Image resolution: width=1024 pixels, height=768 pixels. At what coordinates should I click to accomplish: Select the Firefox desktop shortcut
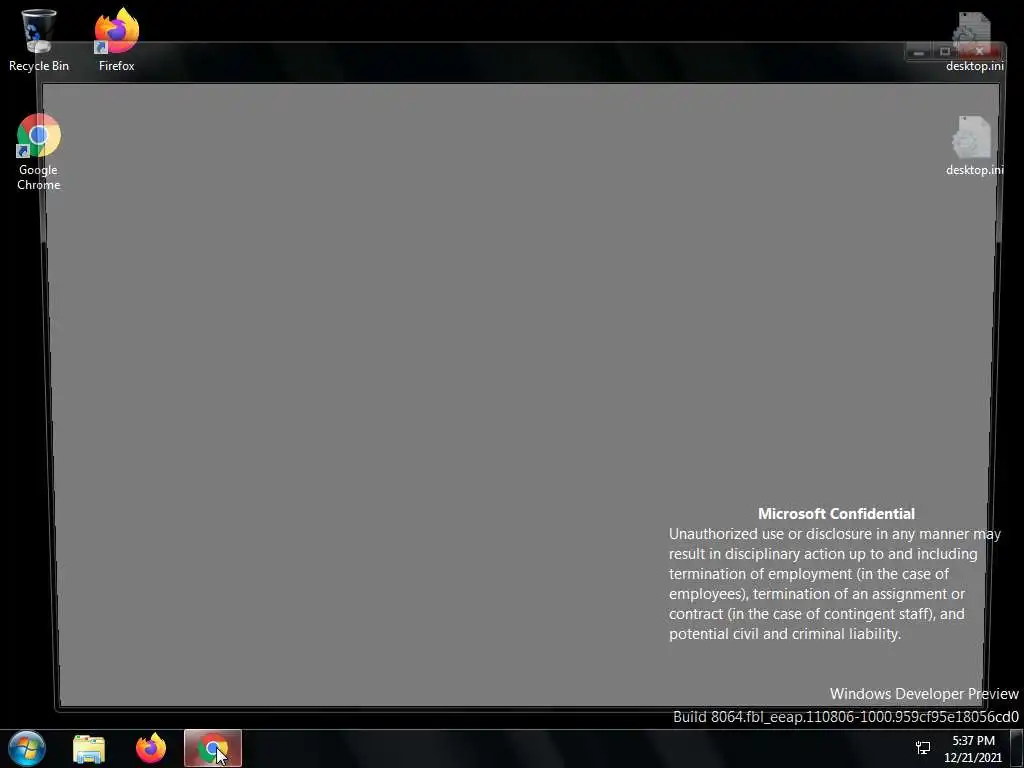click(116, 40)
